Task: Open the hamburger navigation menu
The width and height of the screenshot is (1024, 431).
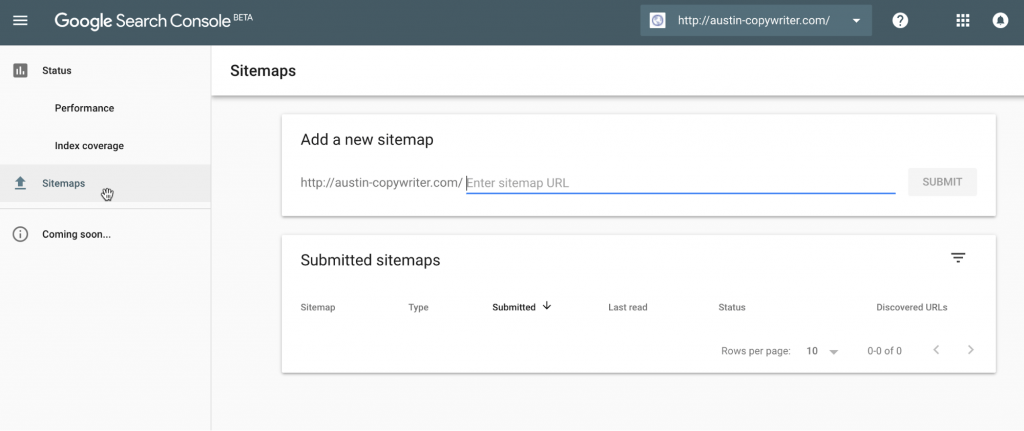Action: (20, 20)
